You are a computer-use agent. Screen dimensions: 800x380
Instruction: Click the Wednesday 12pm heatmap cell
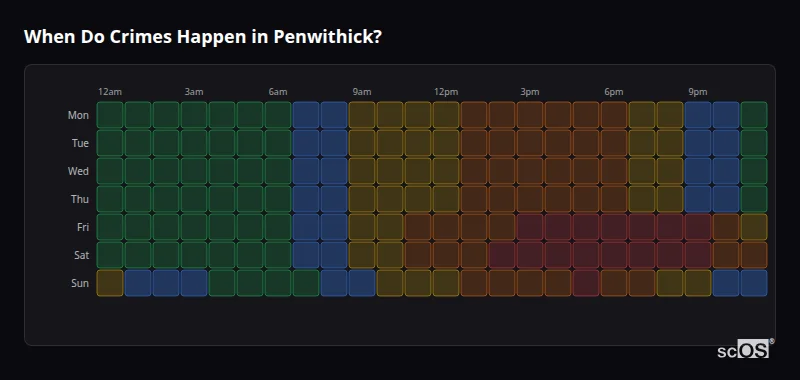(x=446, y=171)
